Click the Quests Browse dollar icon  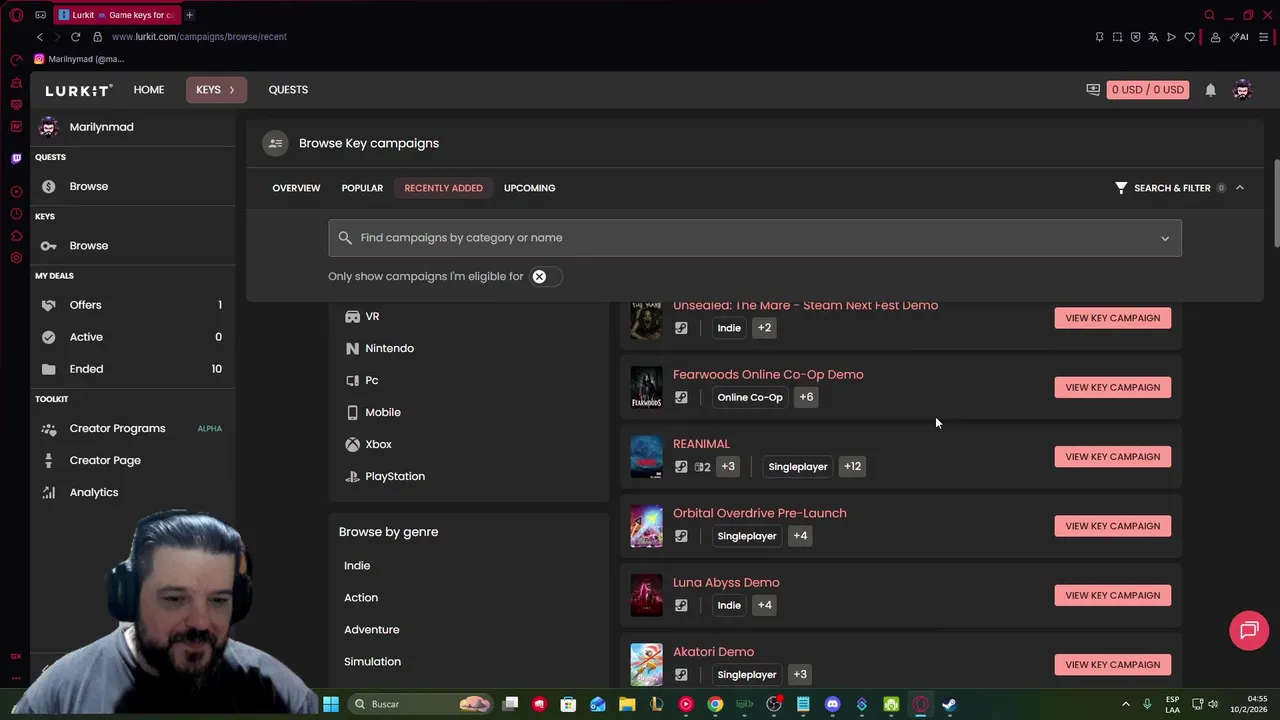48,186
